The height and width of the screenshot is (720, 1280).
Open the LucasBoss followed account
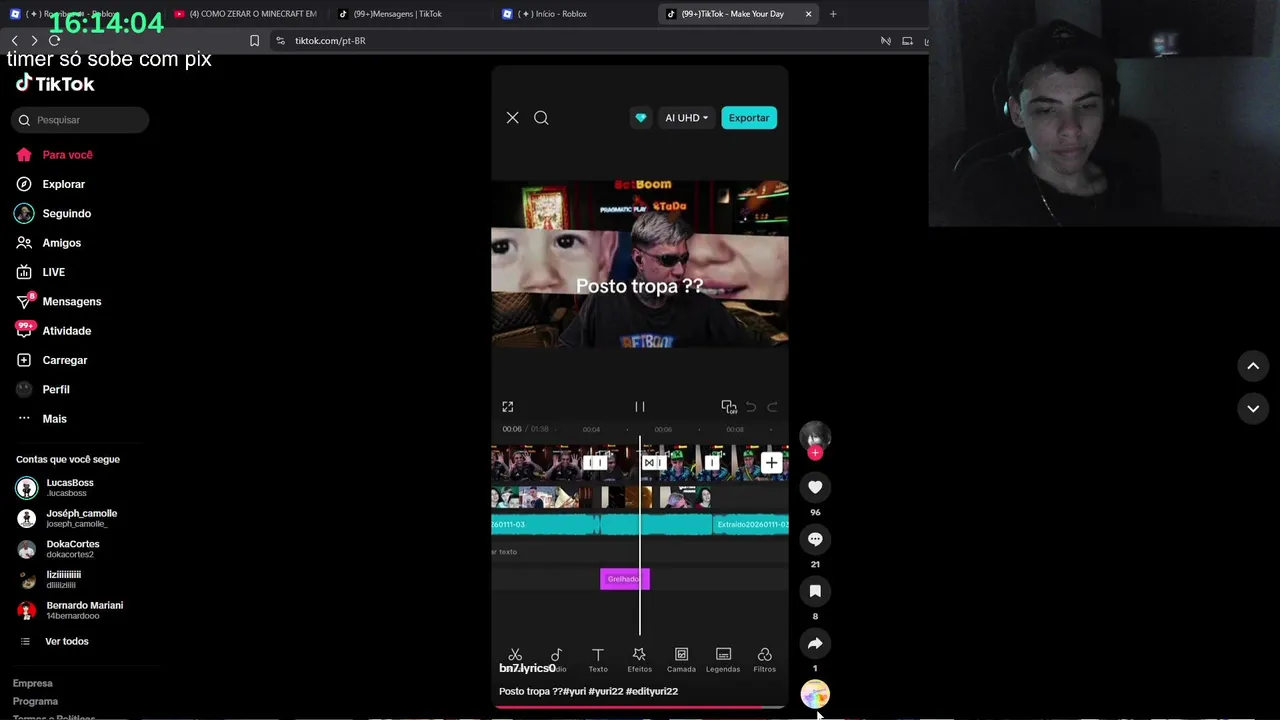pyautogui.click(x=70, y=487)
